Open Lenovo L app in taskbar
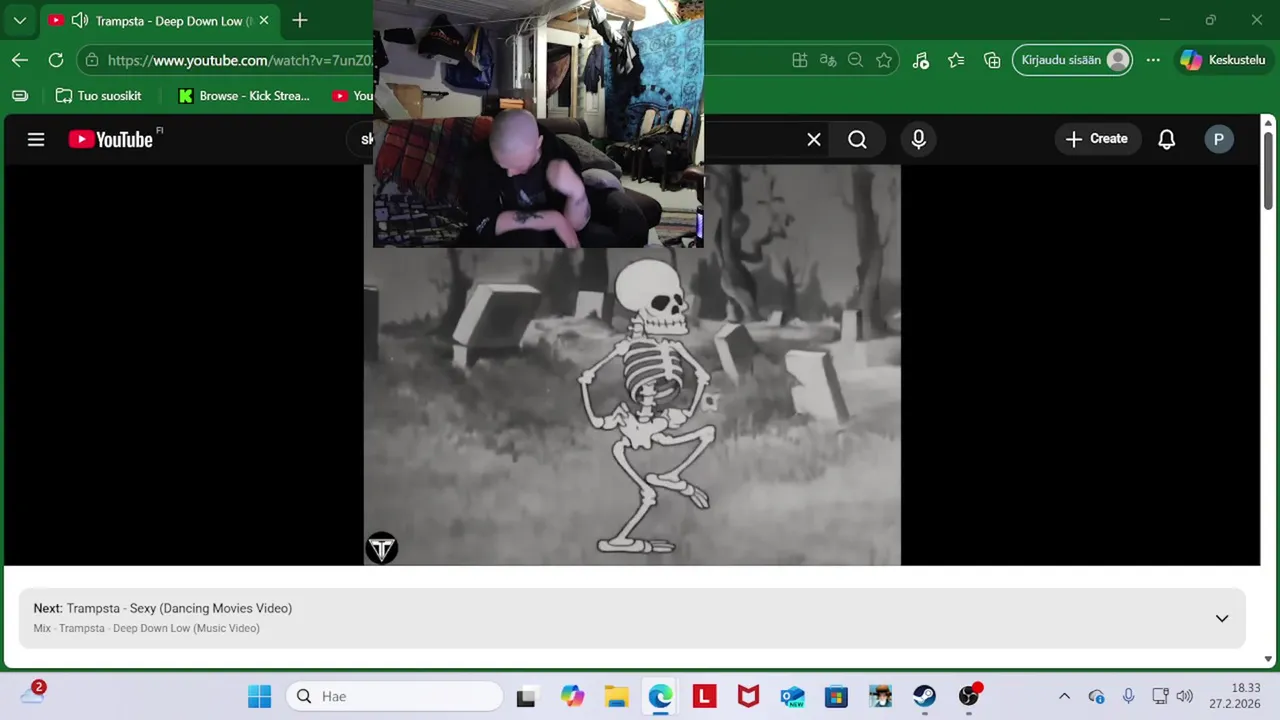This screenshot has height=720, width=1280. [704, 696]
